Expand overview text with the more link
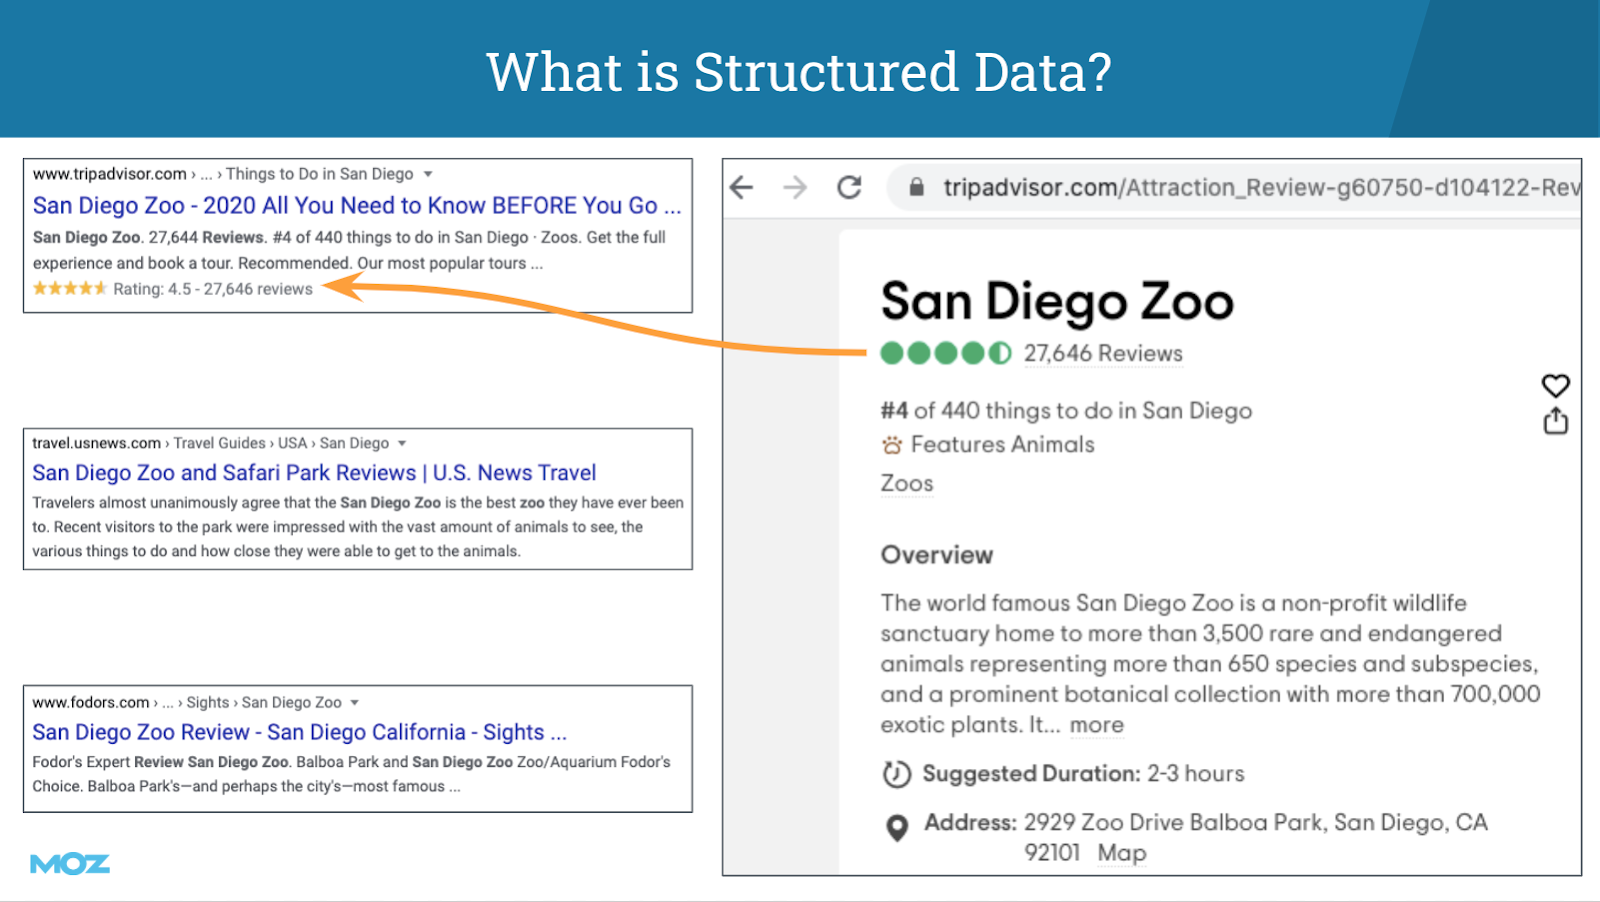The image size is (1600, 902). 1096,725
